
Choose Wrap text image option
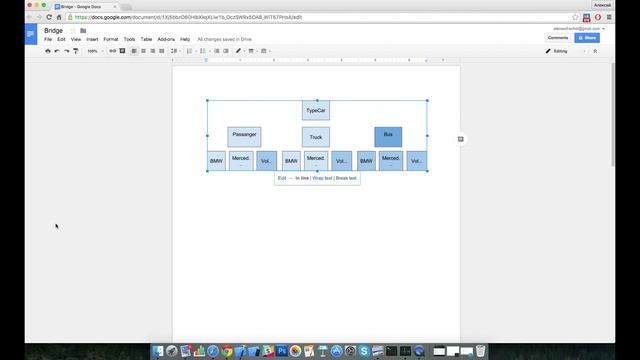tap(322, 178)
